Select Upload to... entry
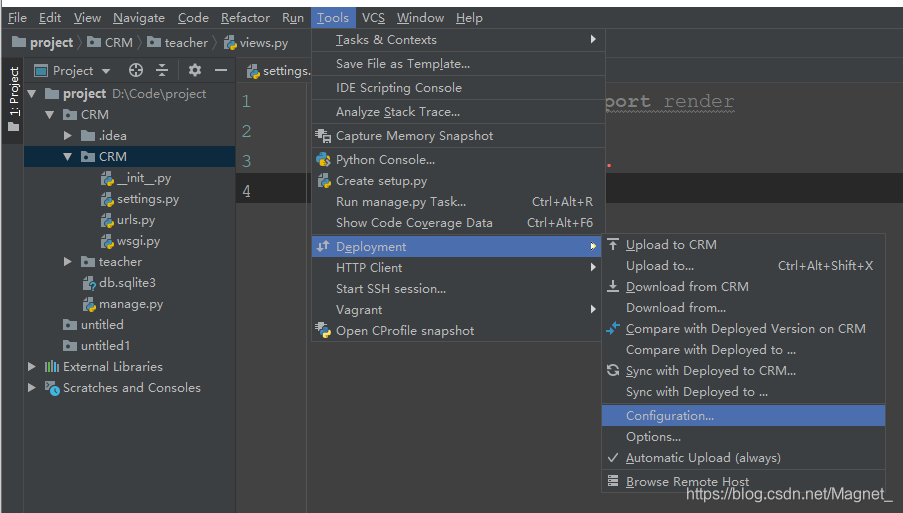 pyautogui.click(x=743, y=265)
